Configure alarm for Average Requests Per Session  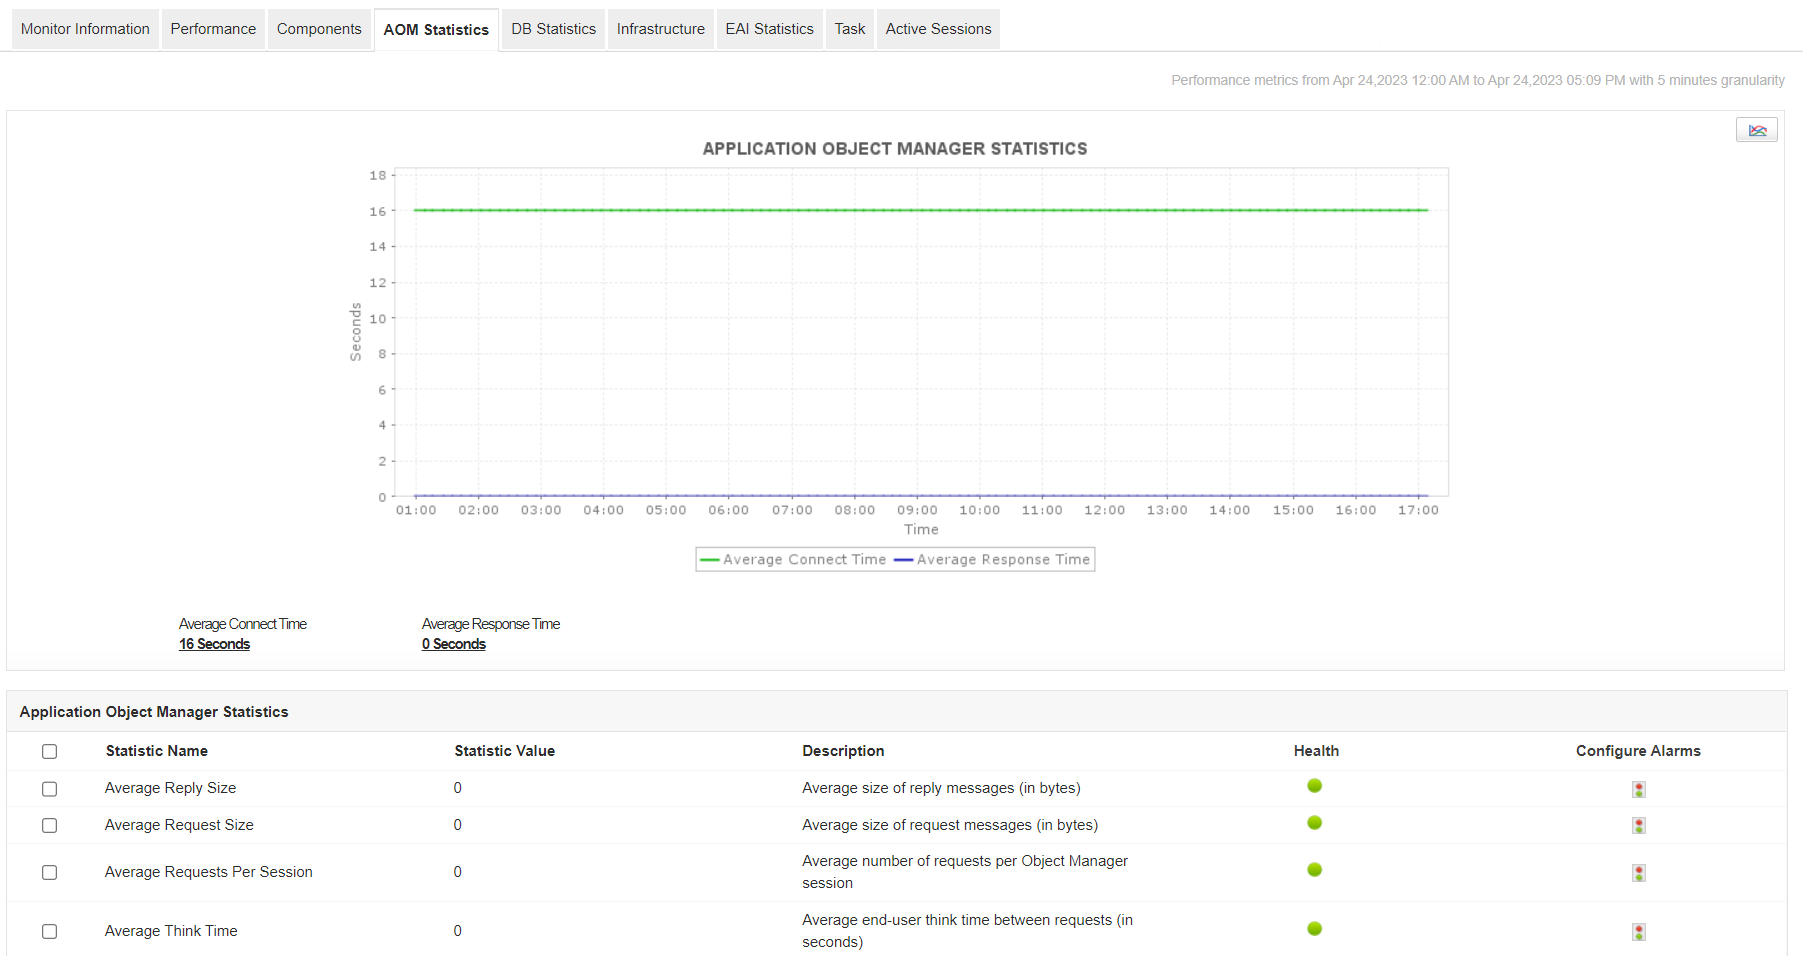[1638, 873]
